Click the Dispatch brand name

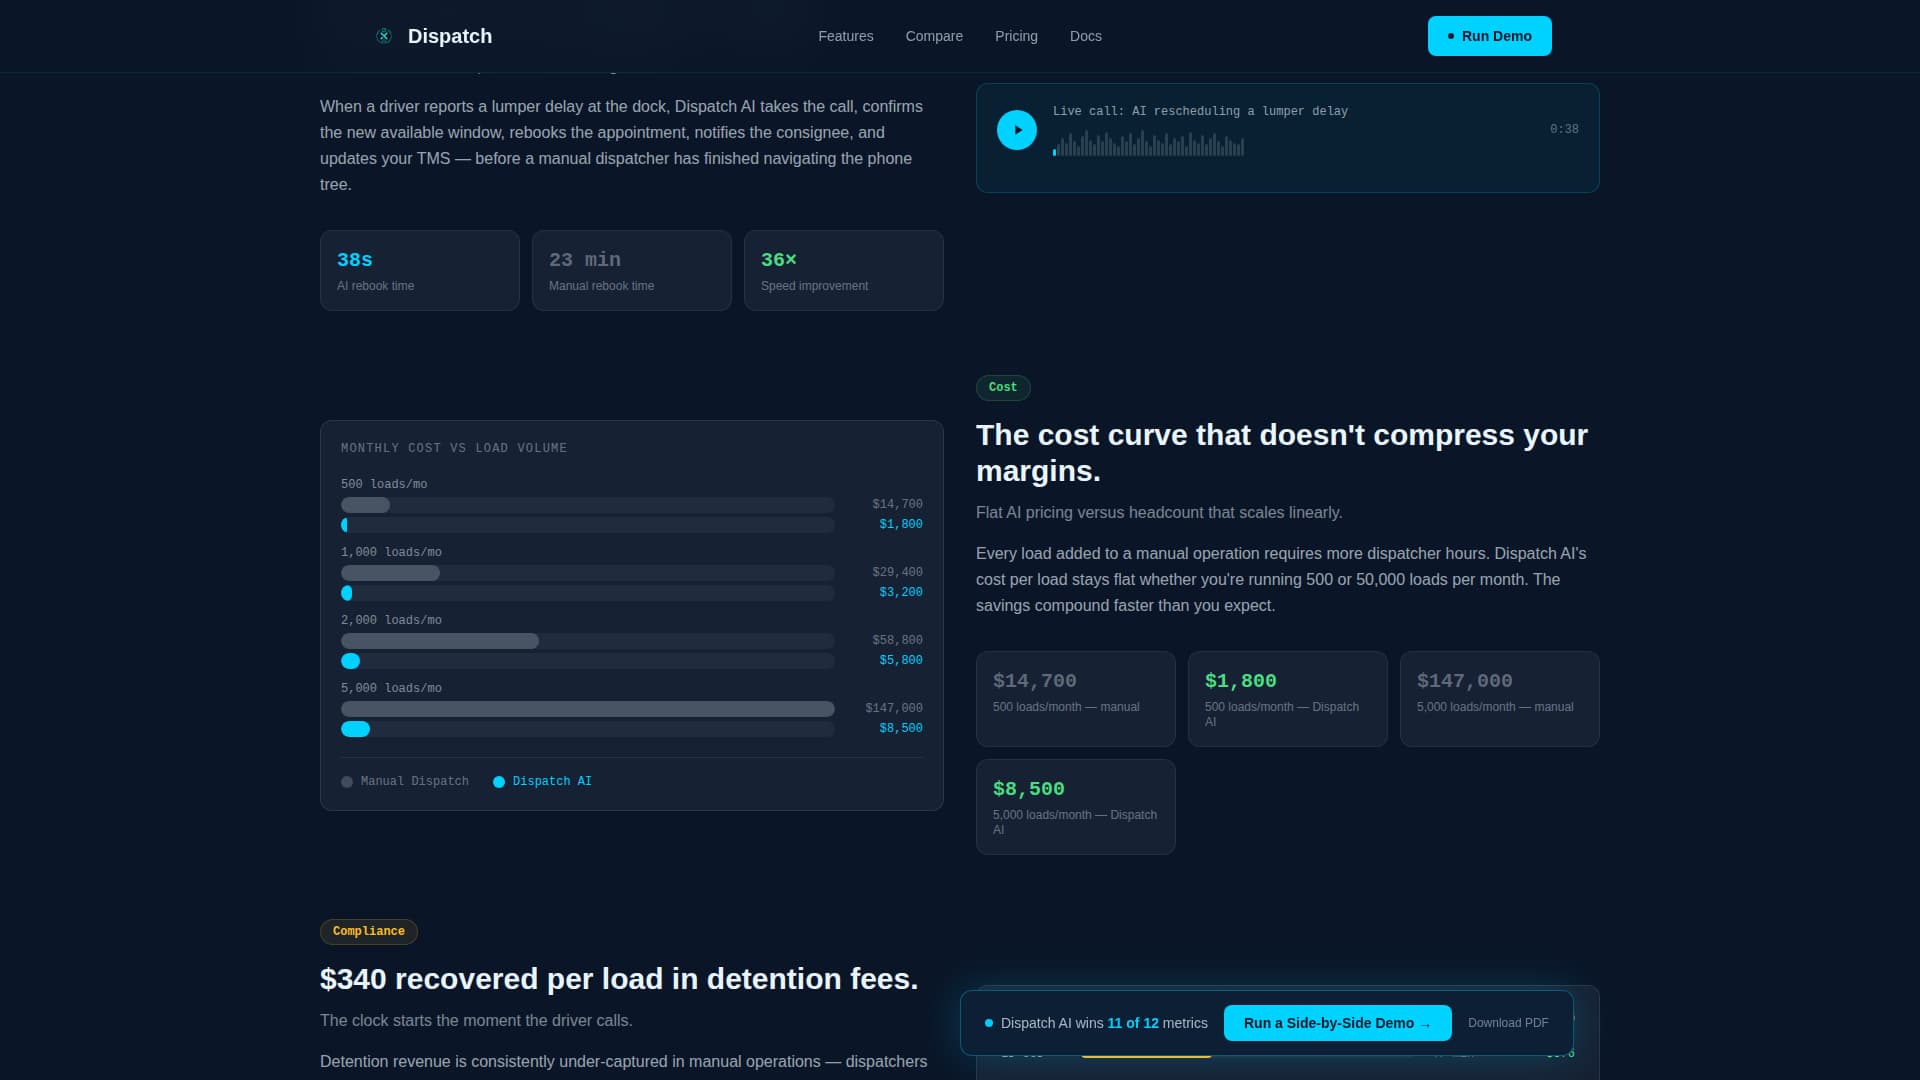450,36
